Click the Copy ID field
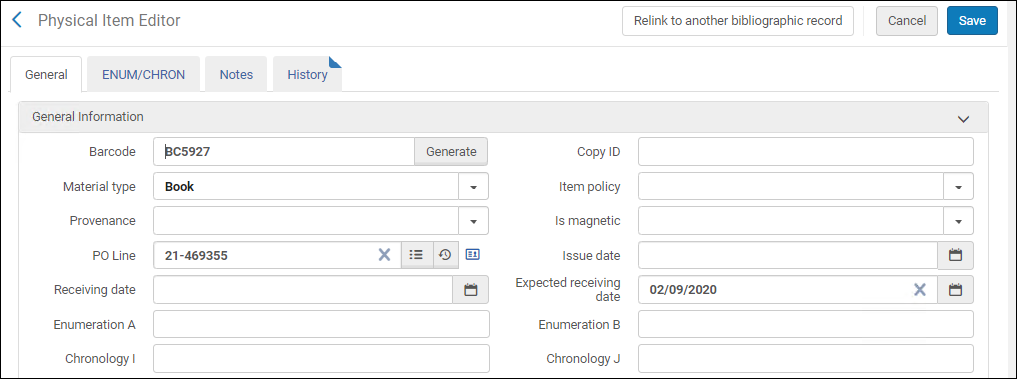 point(806,152)
